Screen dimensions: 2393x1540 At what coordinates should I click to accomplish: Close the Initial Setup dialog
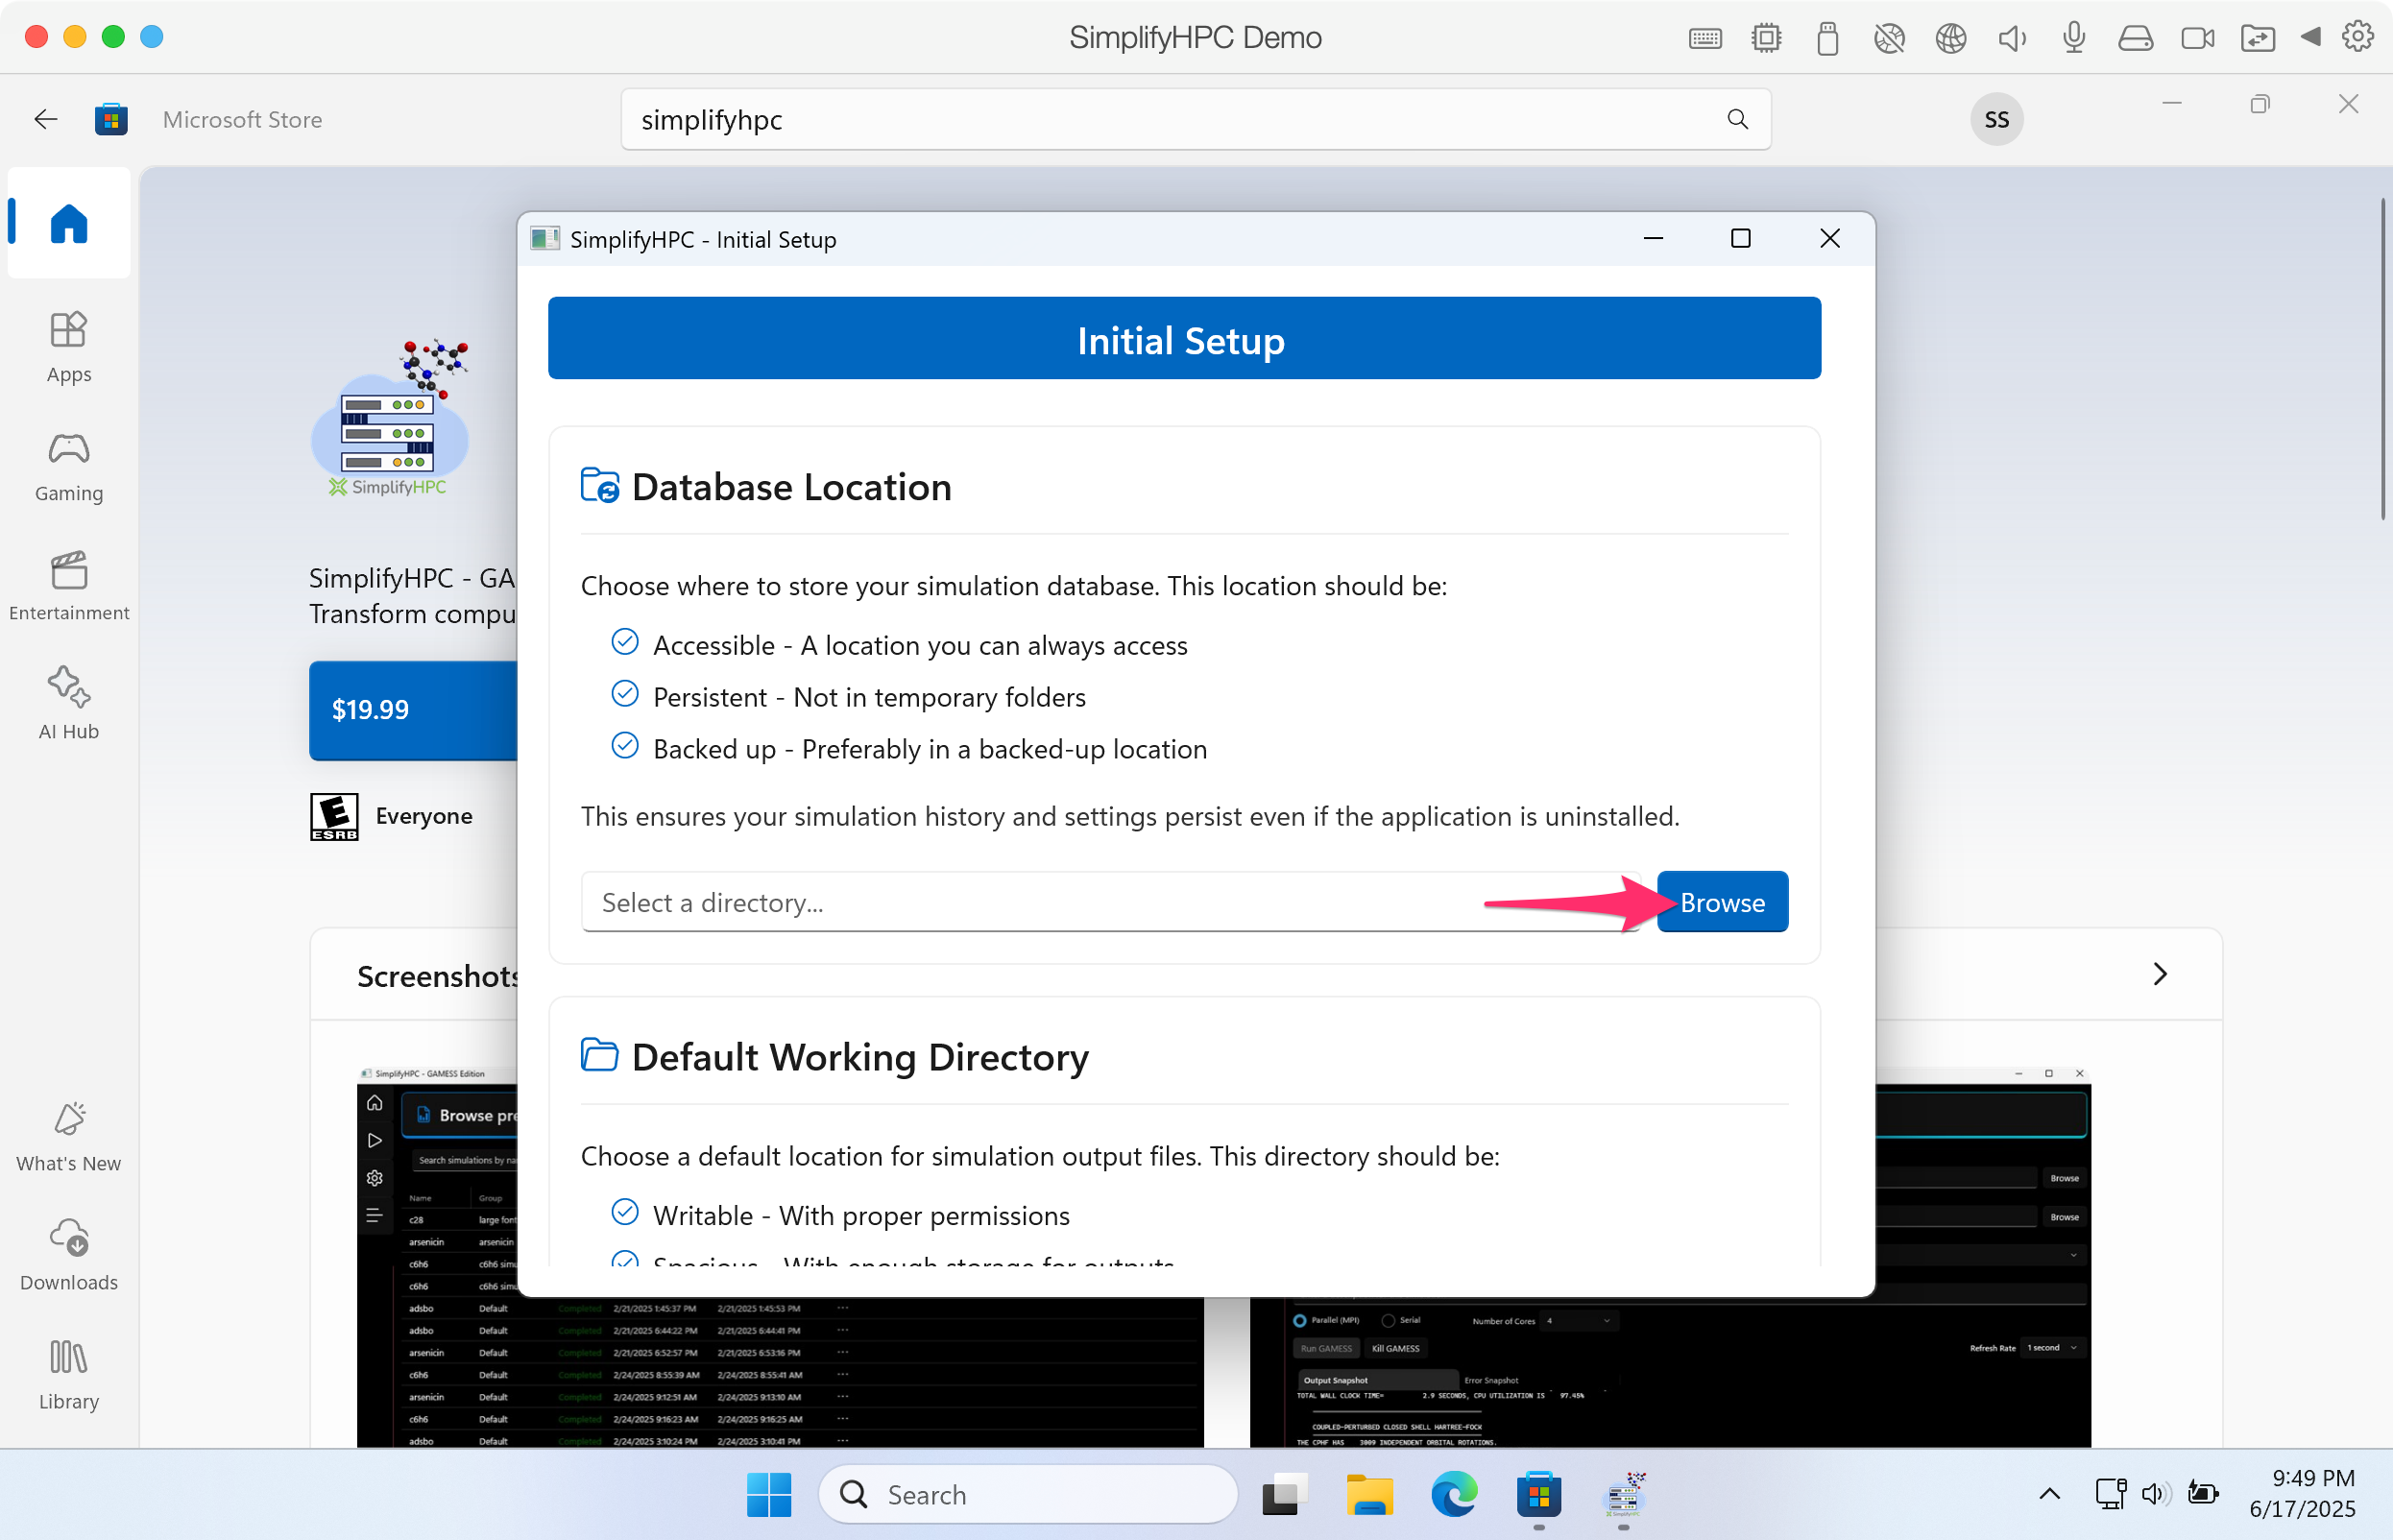tap(1829, 238)
